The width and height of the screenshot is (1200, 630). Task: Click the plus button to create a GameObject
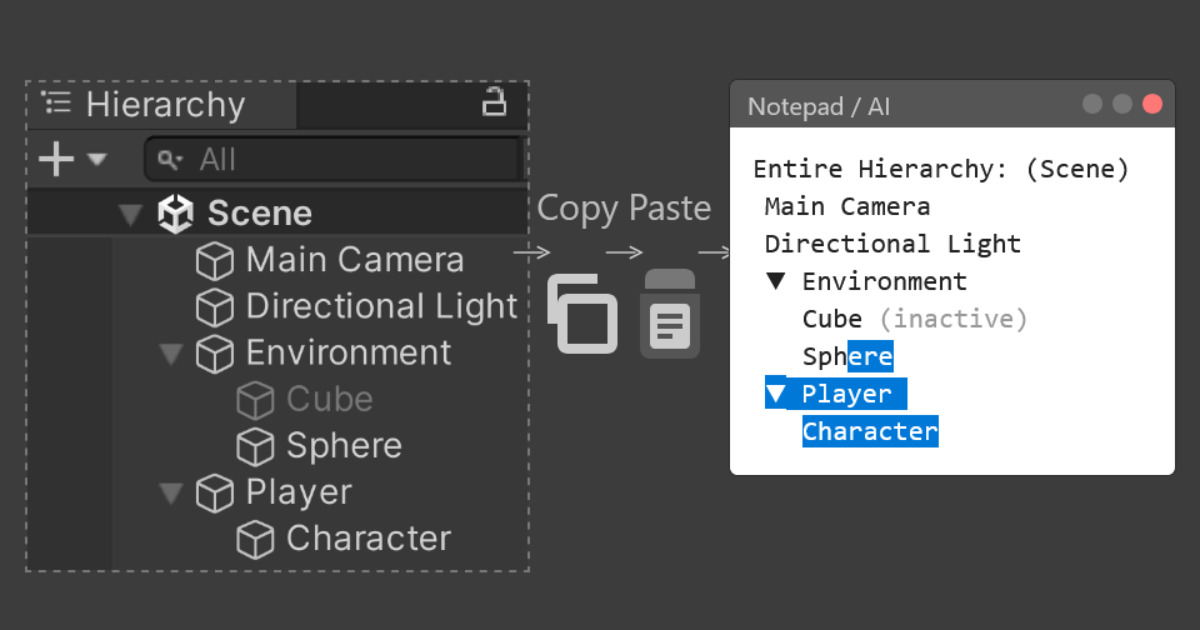56,159
